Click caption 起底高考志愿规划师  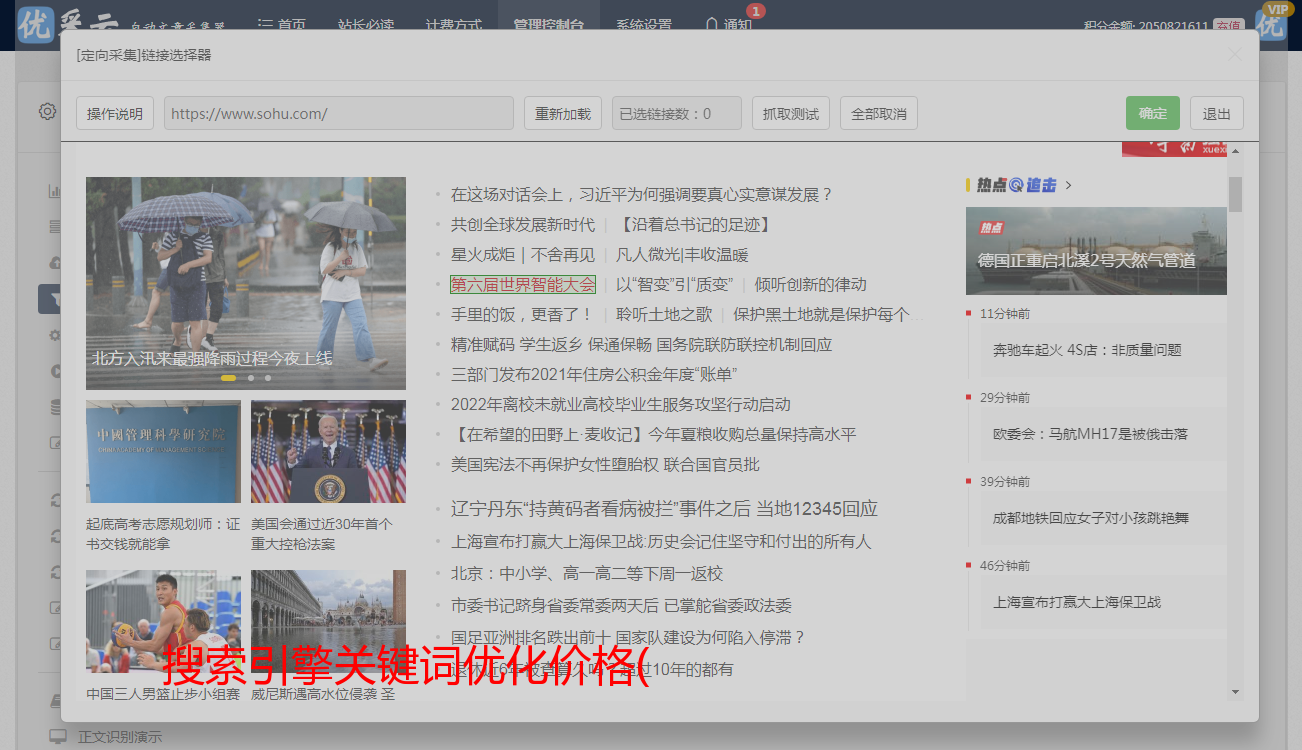[163, 534]
